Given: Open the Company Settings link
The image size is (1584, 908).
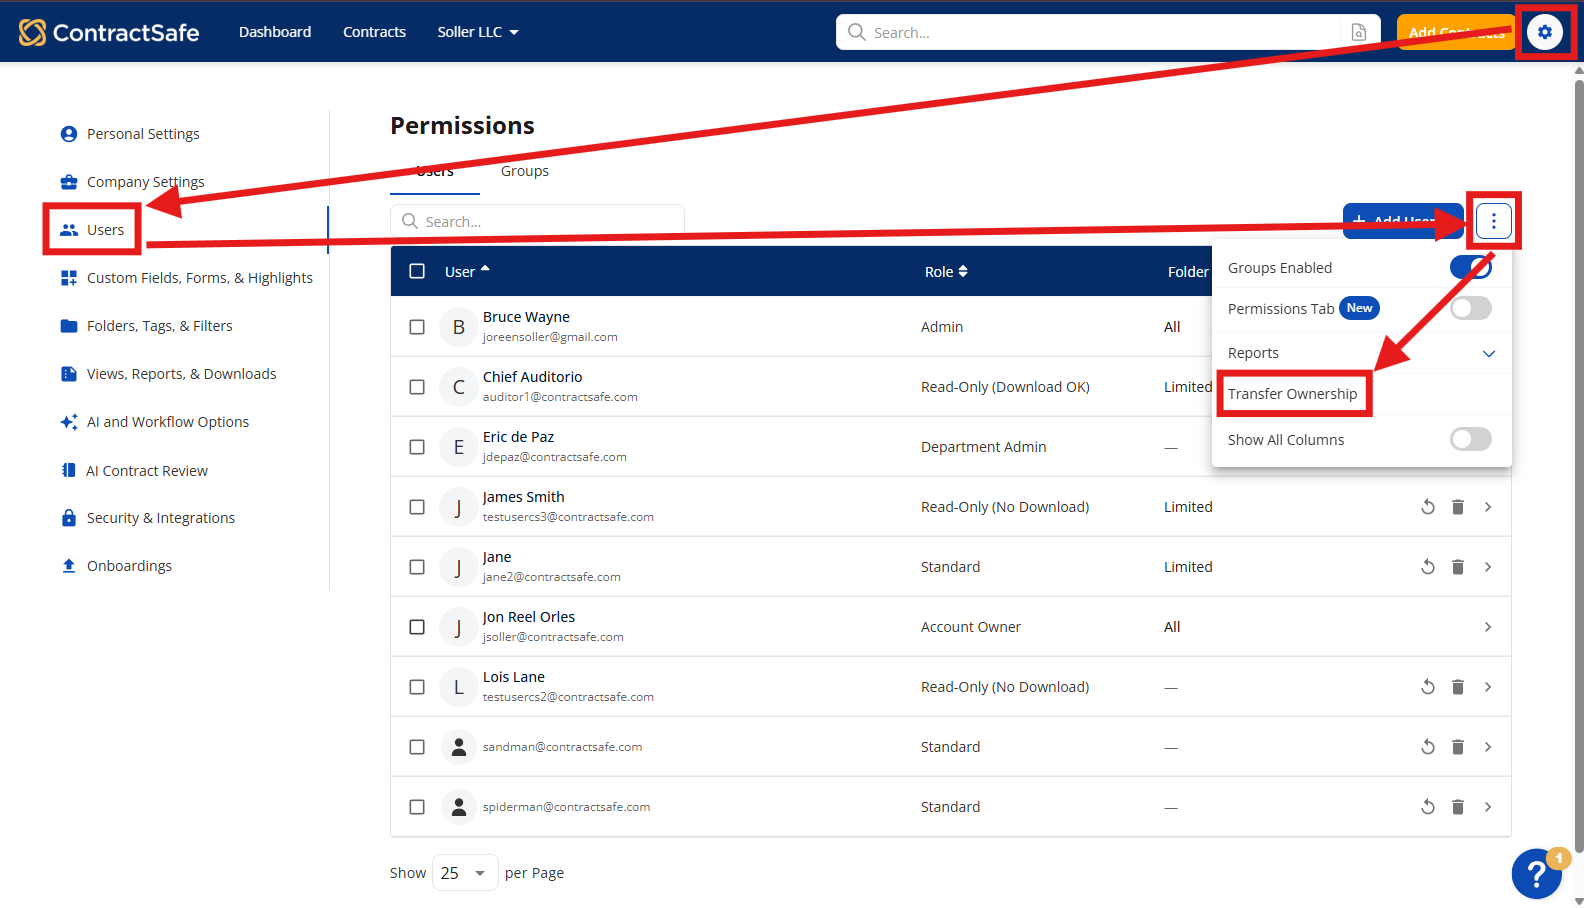Looking at the screenshot, I should click(146, 182).
